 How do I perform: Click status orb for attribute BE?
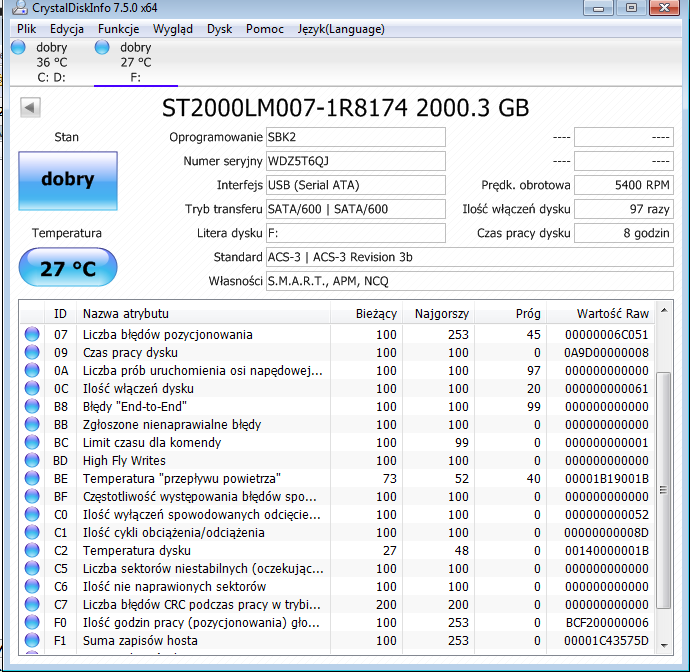[x=32, y=479]
